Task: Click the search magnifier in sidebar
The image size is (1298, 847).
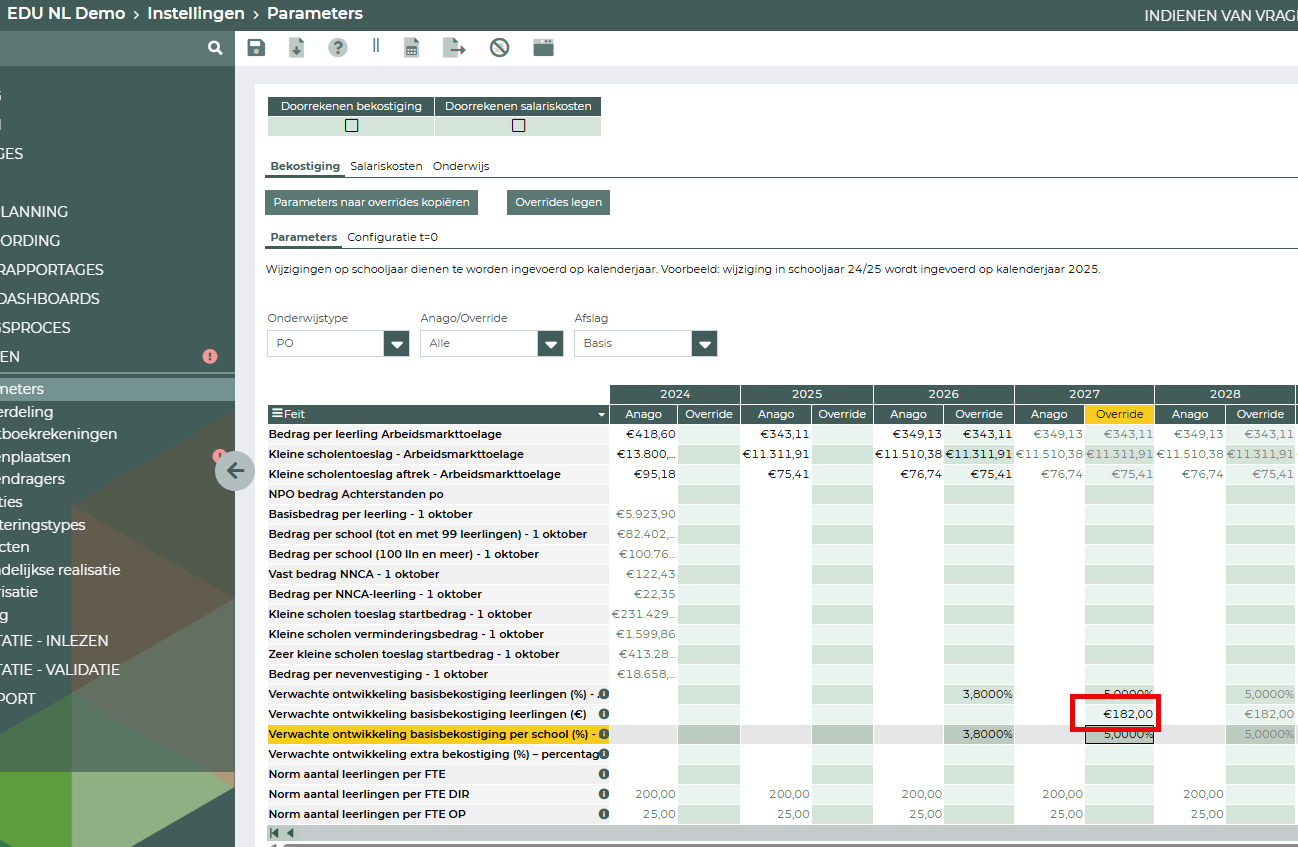Action: (x=215, y=48)
